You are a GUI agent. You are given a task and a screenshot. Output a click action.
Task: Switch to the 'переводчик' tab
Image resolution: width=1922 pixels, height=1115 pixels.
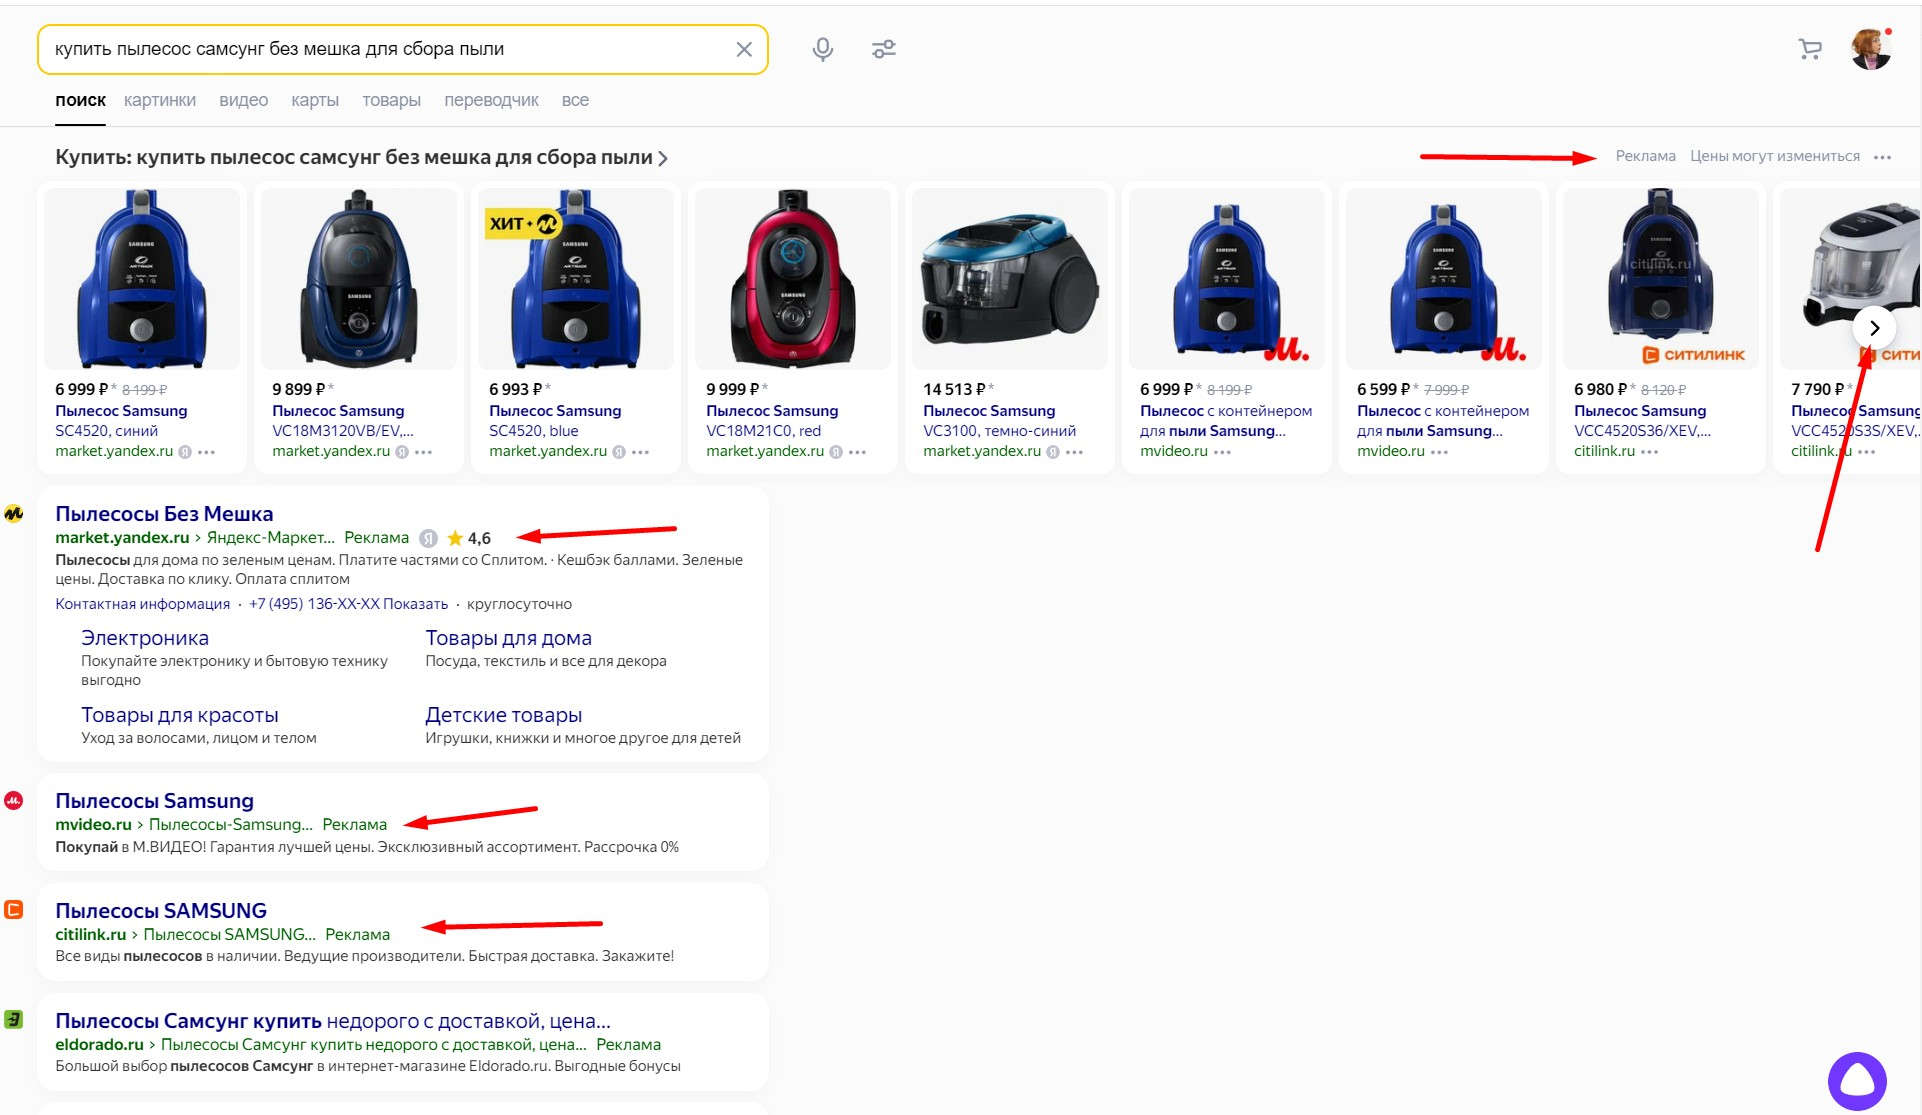tap(491, 100)
